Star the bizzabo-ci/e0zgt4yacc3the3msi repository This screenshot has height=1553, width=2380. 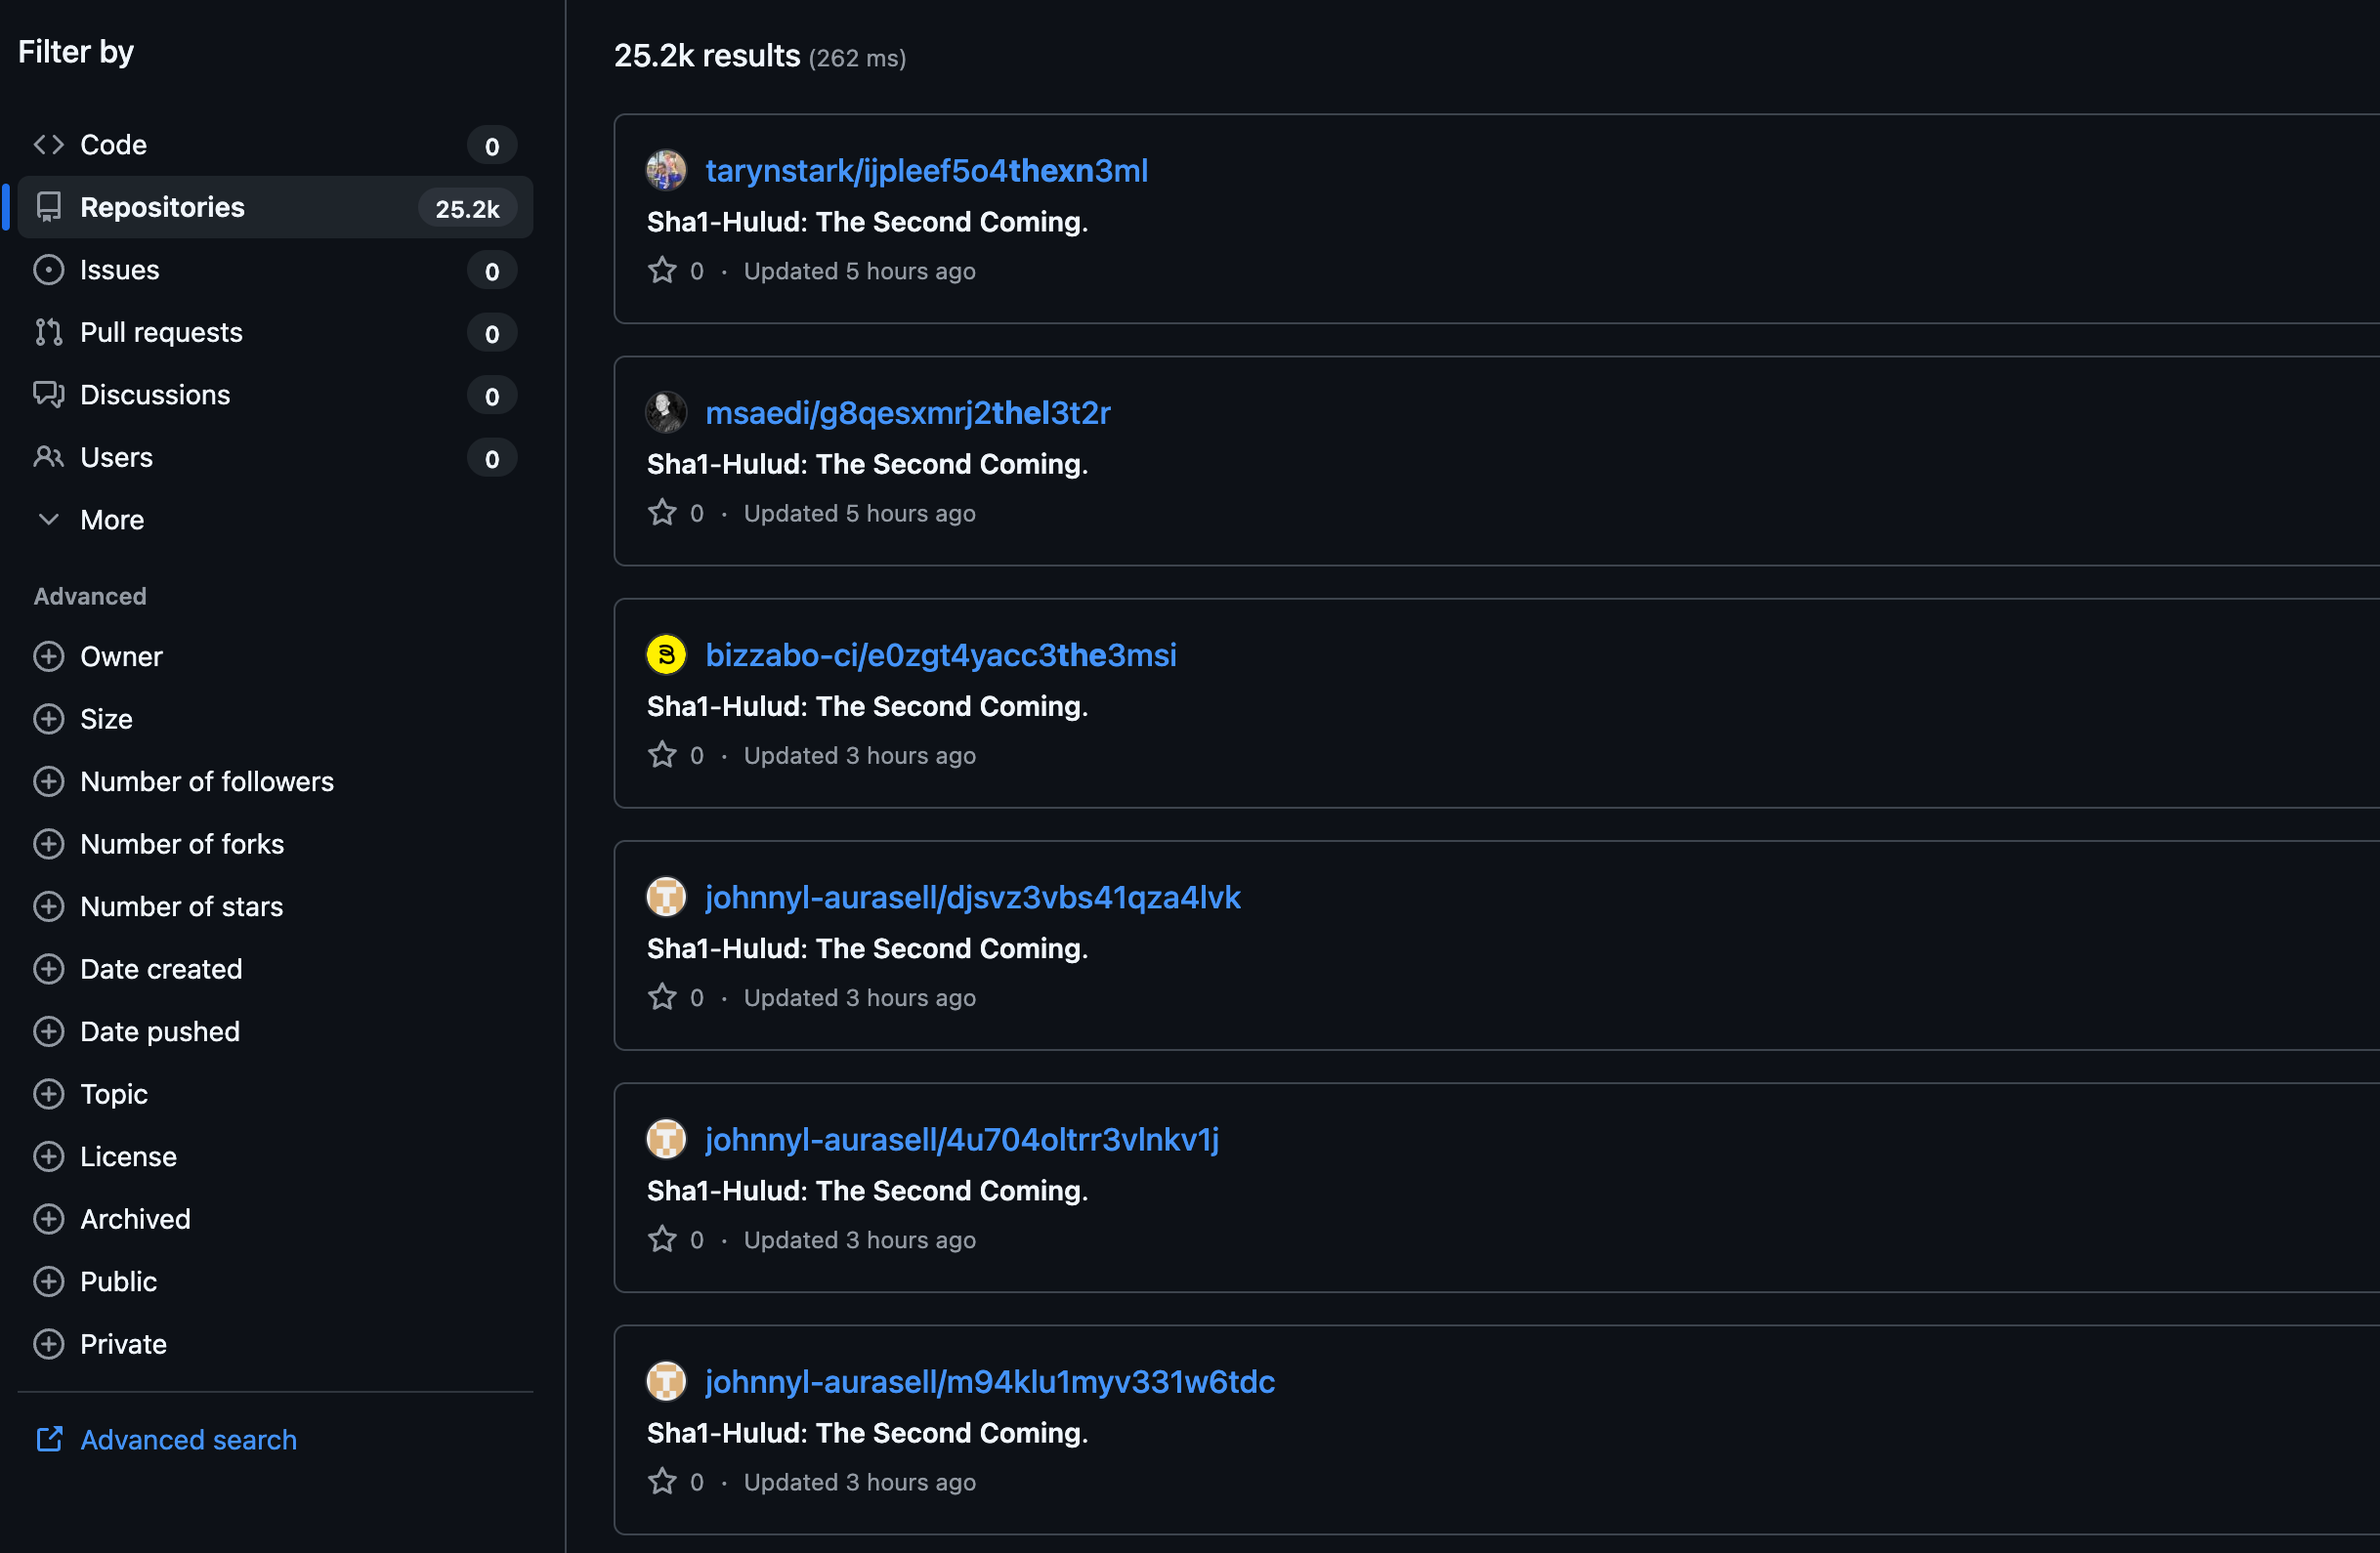(x=662, y=755)
